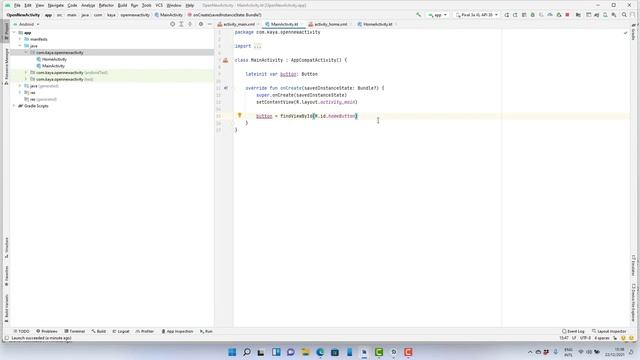This screenshot has width=640, height=360.
Task: Expand the java (generated) folder
Action: [20, 86]
